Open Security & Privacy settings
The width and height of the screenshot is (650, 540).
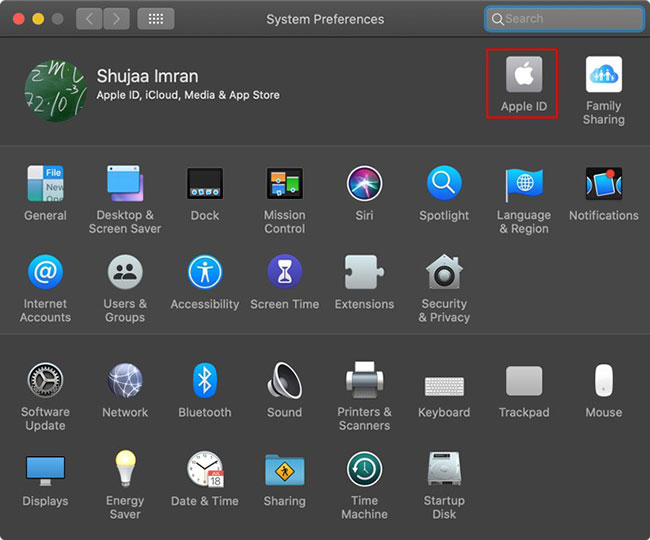[444, 272]
